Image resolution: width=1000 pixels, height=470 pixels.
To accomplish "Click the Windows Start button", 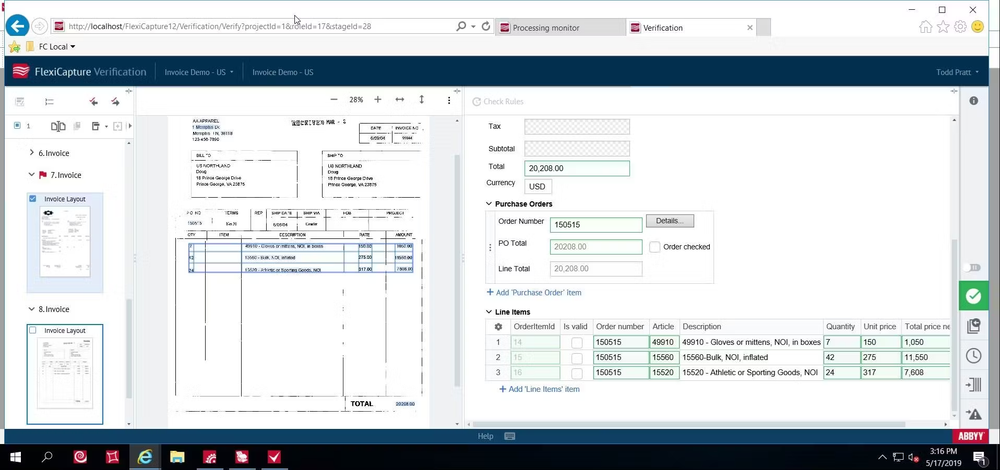I will [15, 457].
